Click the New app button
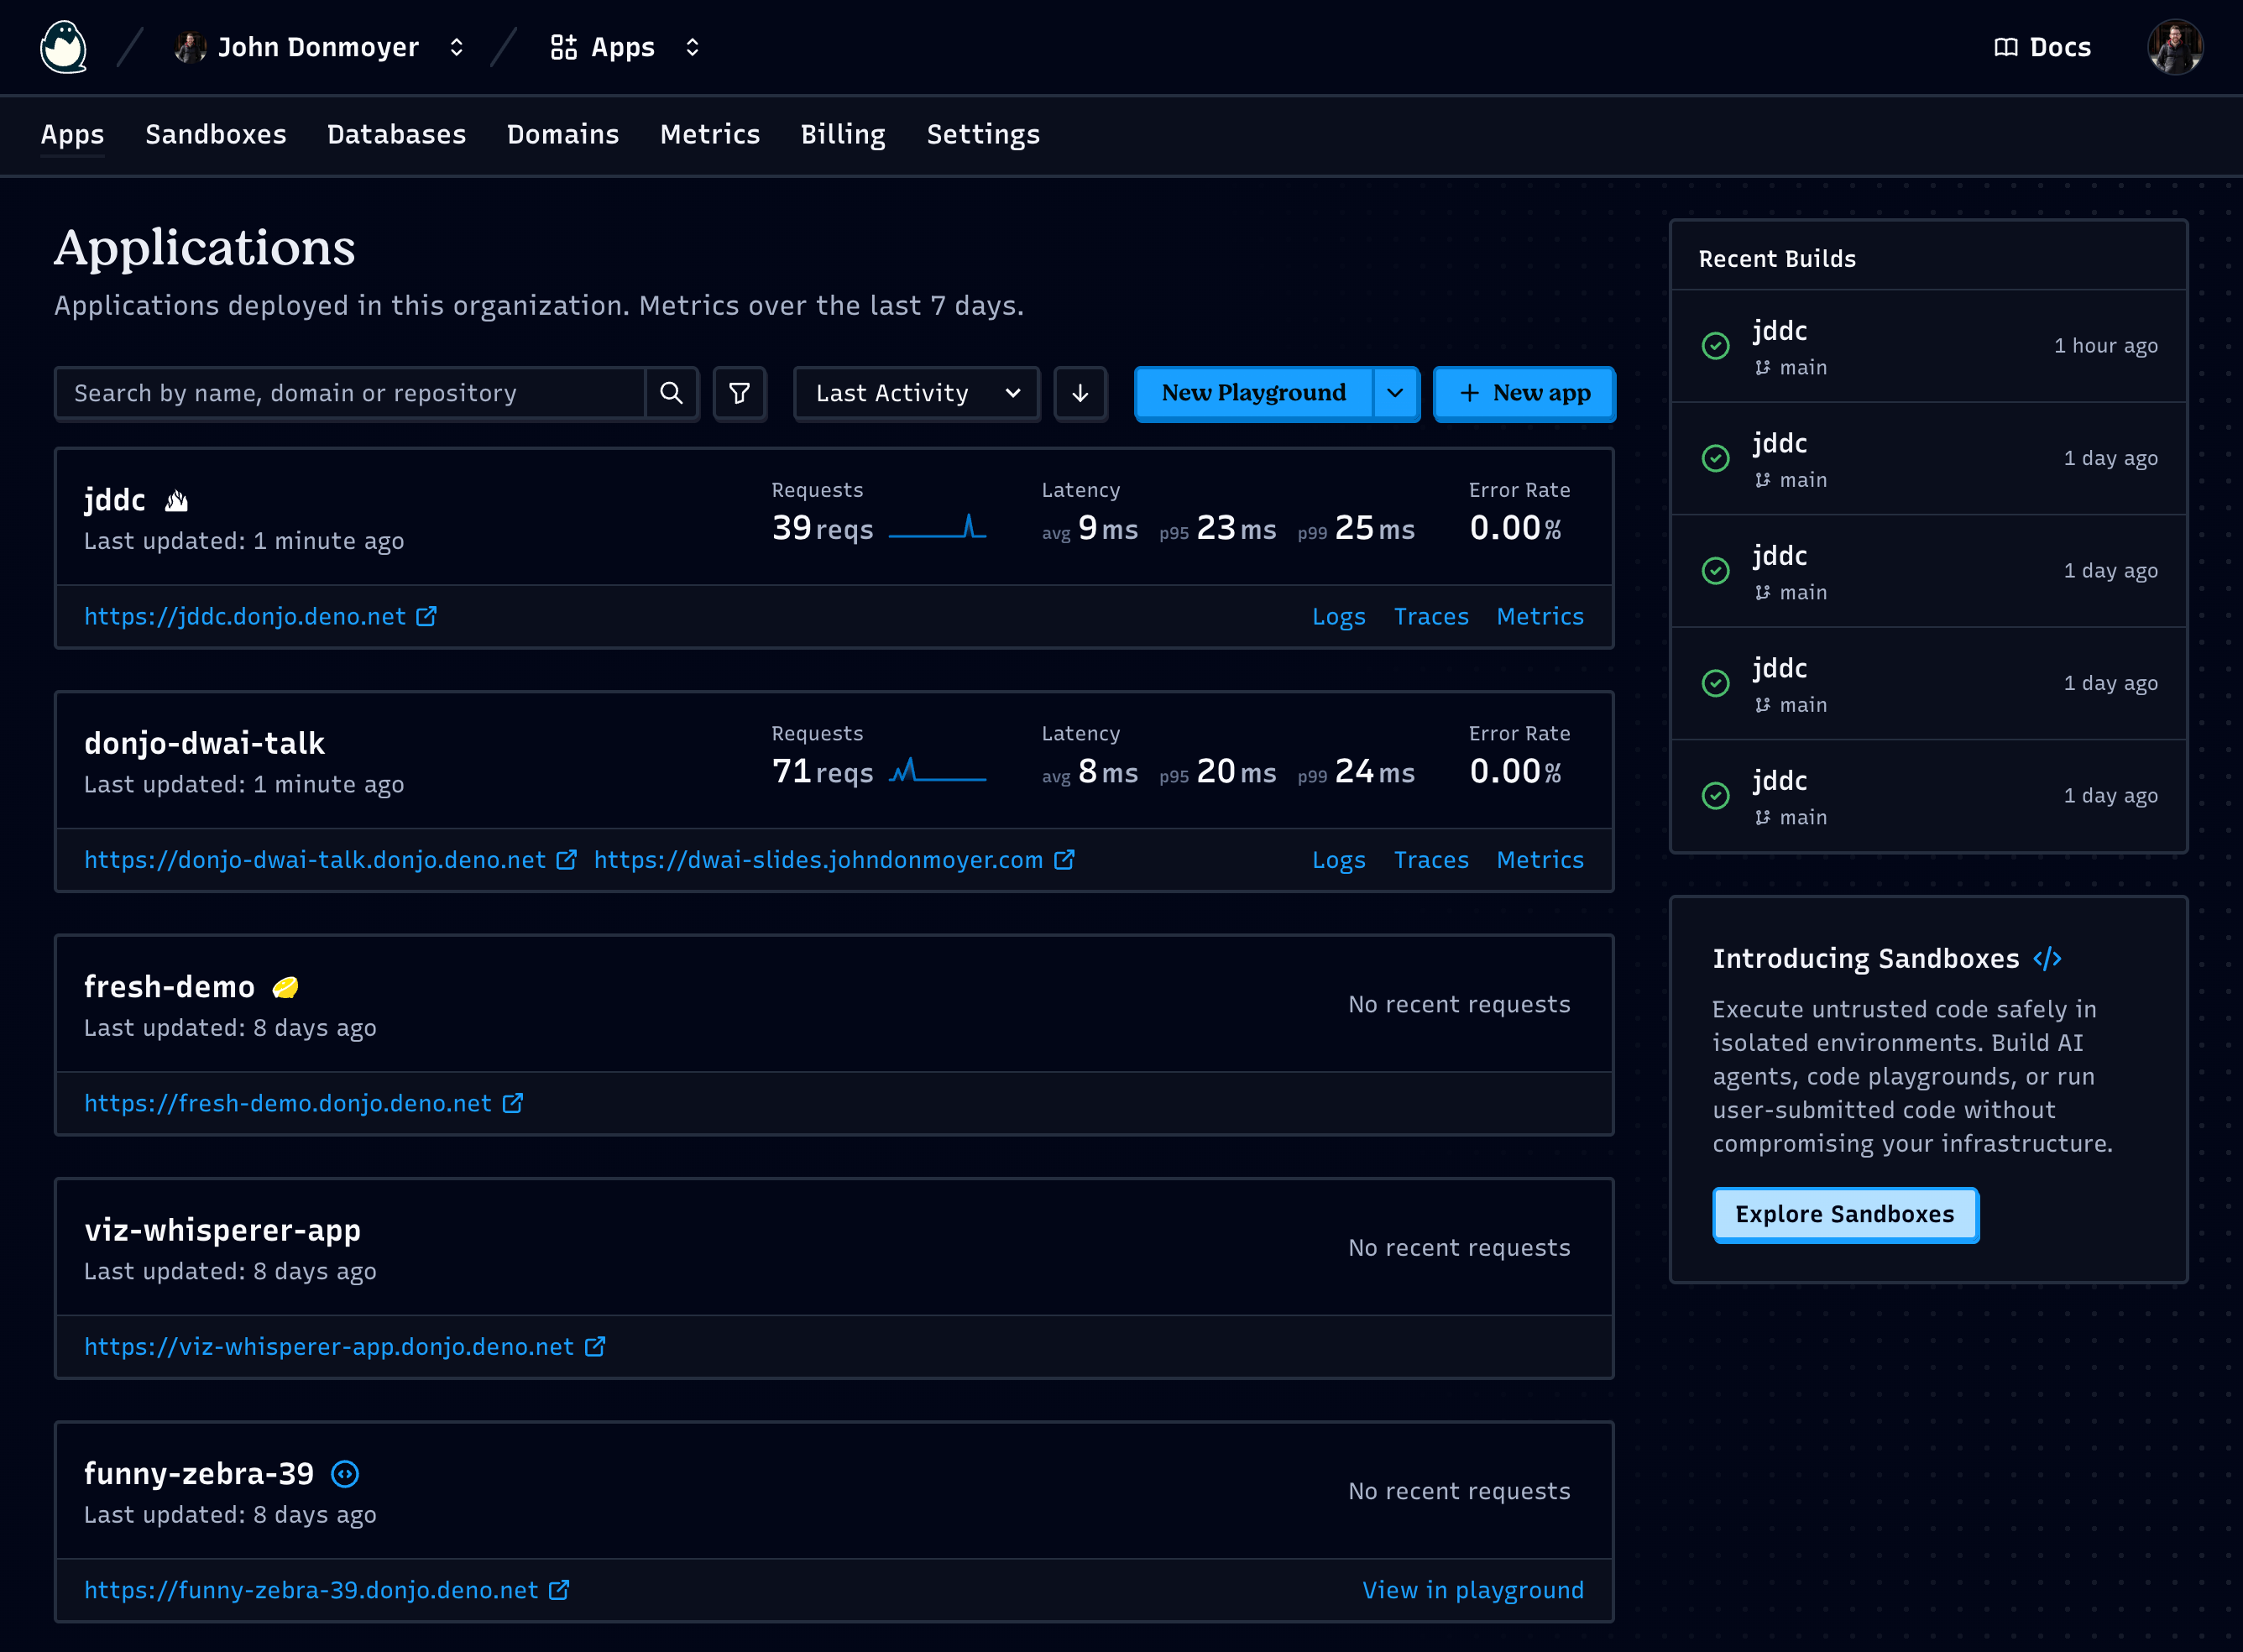This screenshot has width=2243, height=1652. click(1524, 393)
